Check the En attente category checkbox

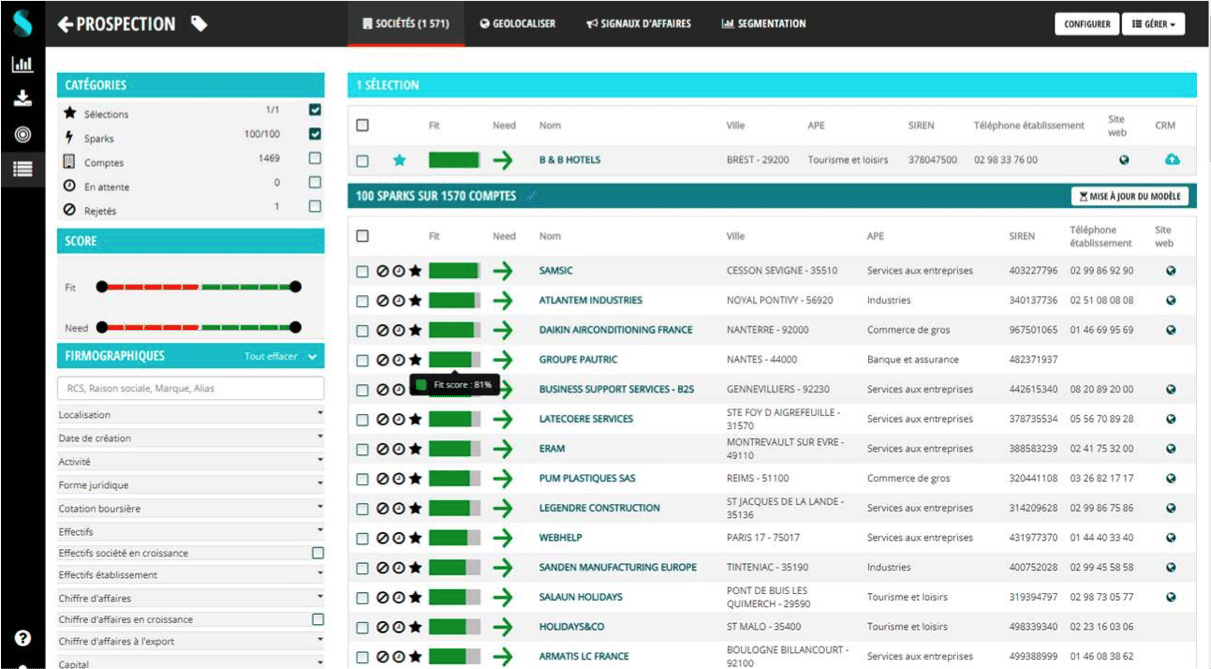pyautogui.click(x=315, y=182)
